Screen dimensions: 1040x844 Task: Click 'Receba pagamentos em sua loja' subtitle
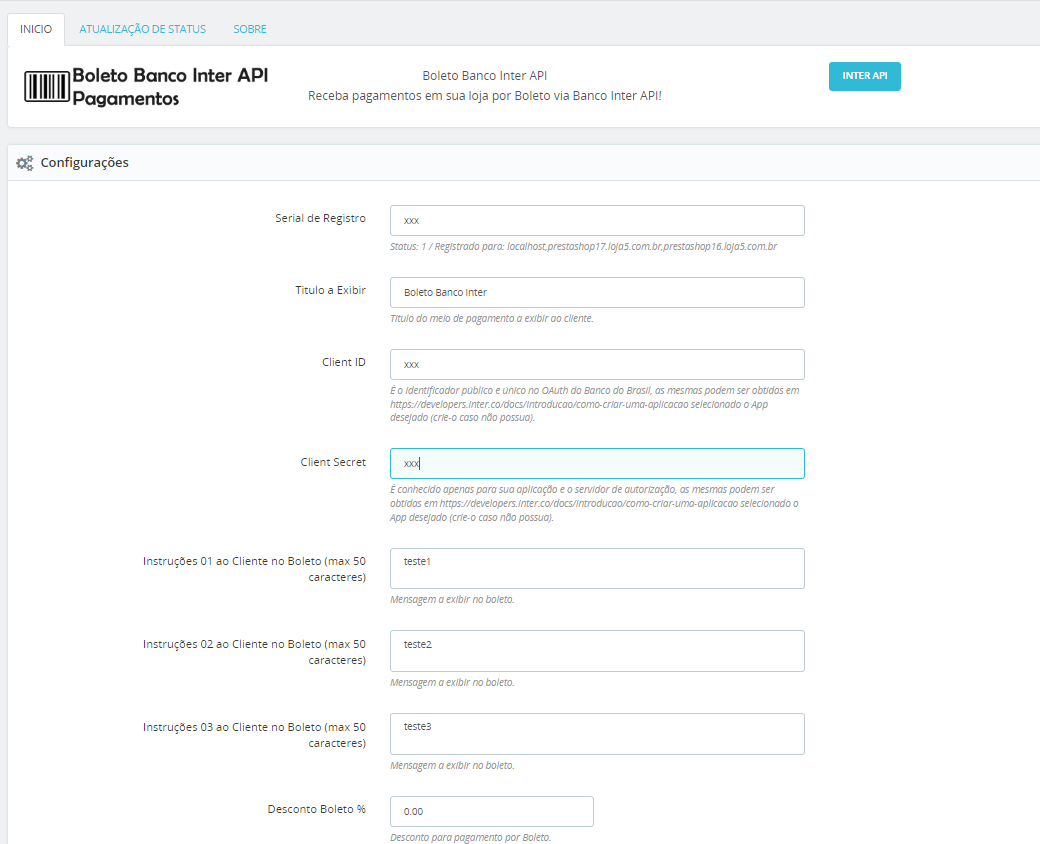485,96
